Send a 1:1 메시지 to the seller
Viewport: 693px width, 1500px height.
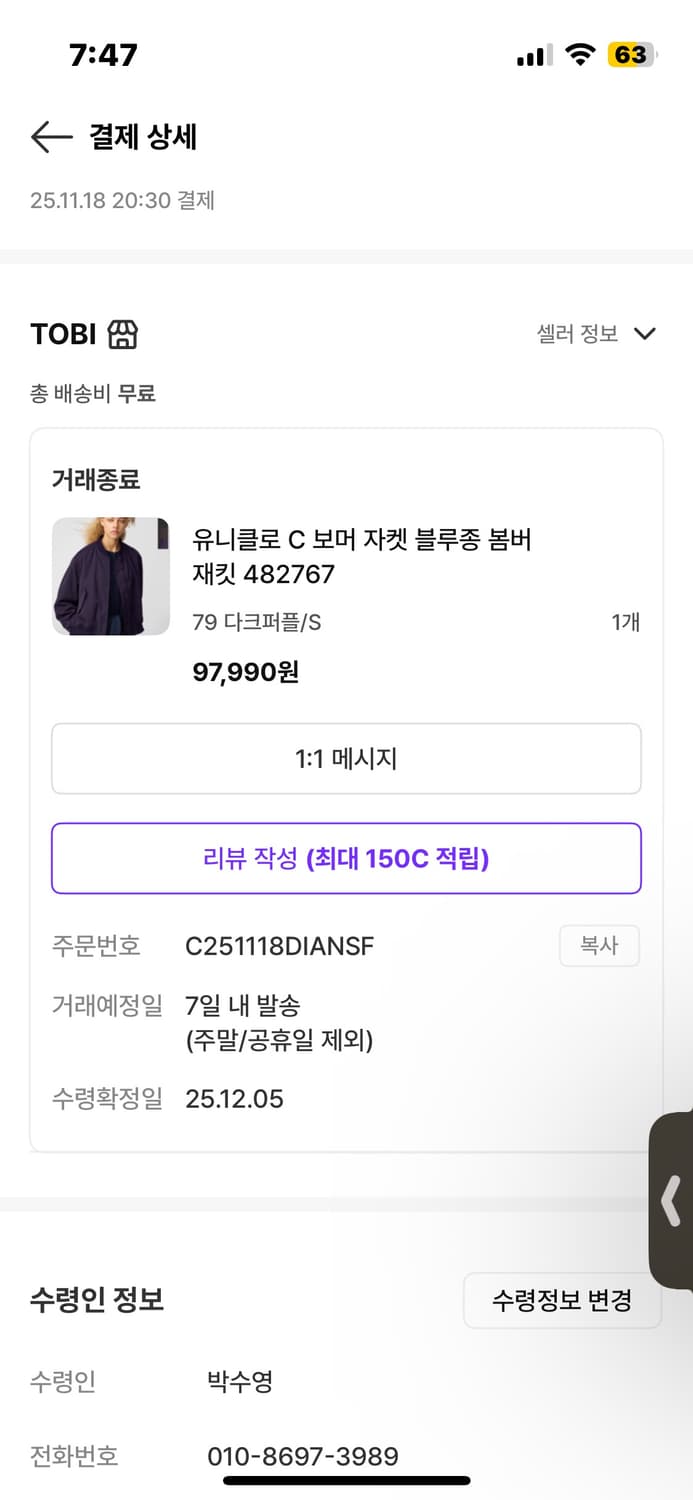pos(346,758)
